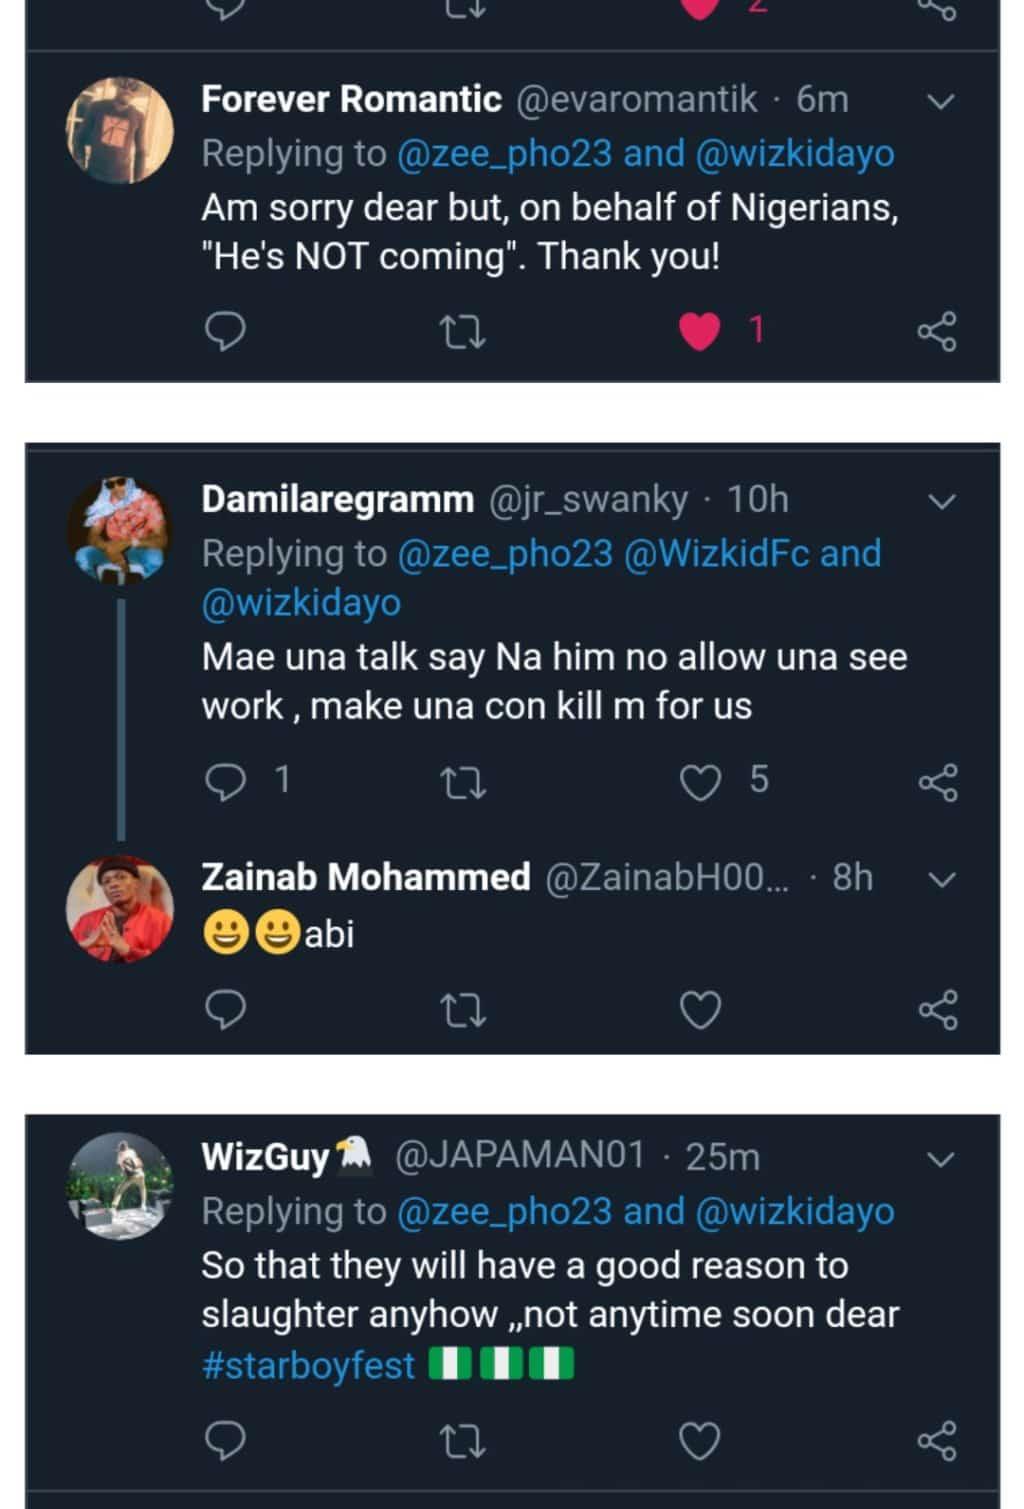The image size is (1024, 1509).
Task: Open Zainab Mohammed's profile avatar
Action: 120,908
